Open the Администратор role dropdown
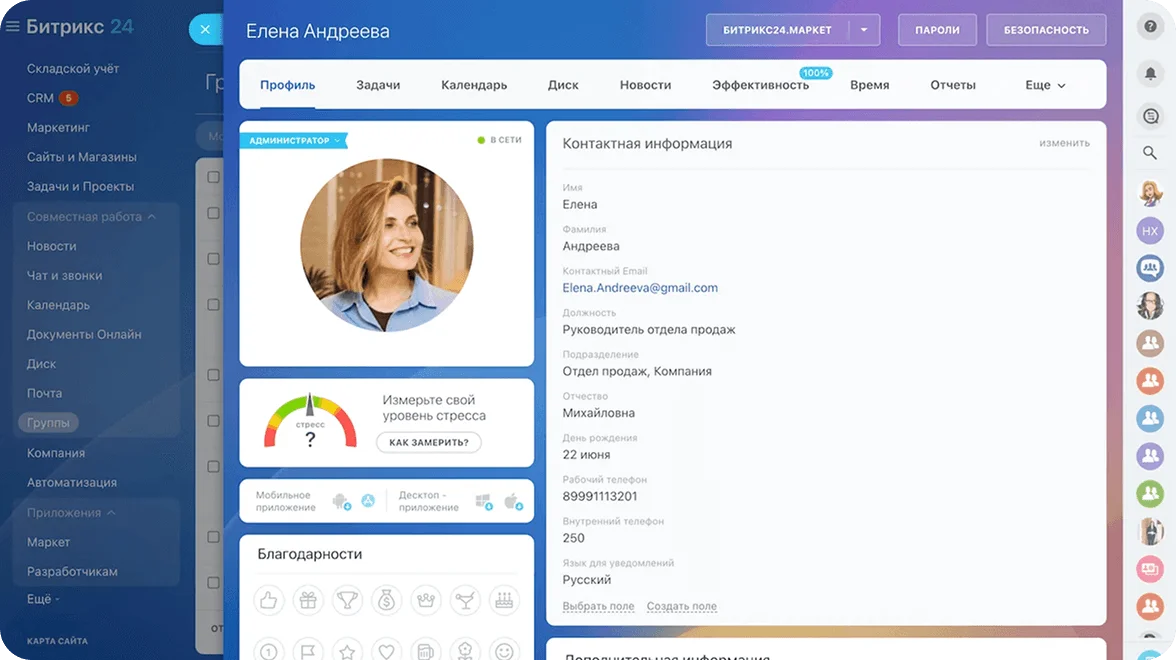The width and height of the screenshot is (1176, 660). point(338,141)
